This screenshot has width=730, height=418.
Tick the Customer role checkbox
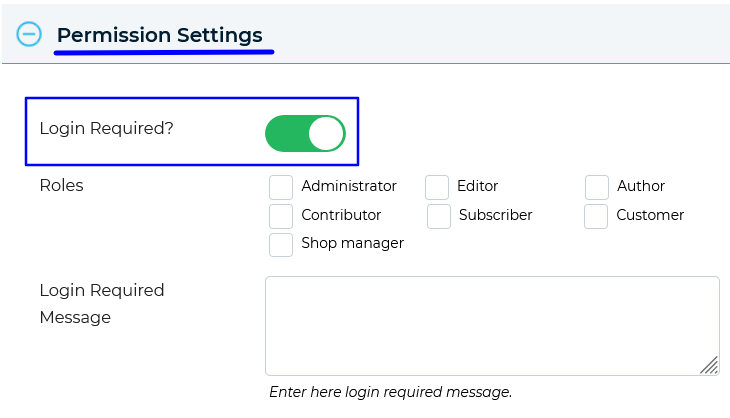[596, 216]
